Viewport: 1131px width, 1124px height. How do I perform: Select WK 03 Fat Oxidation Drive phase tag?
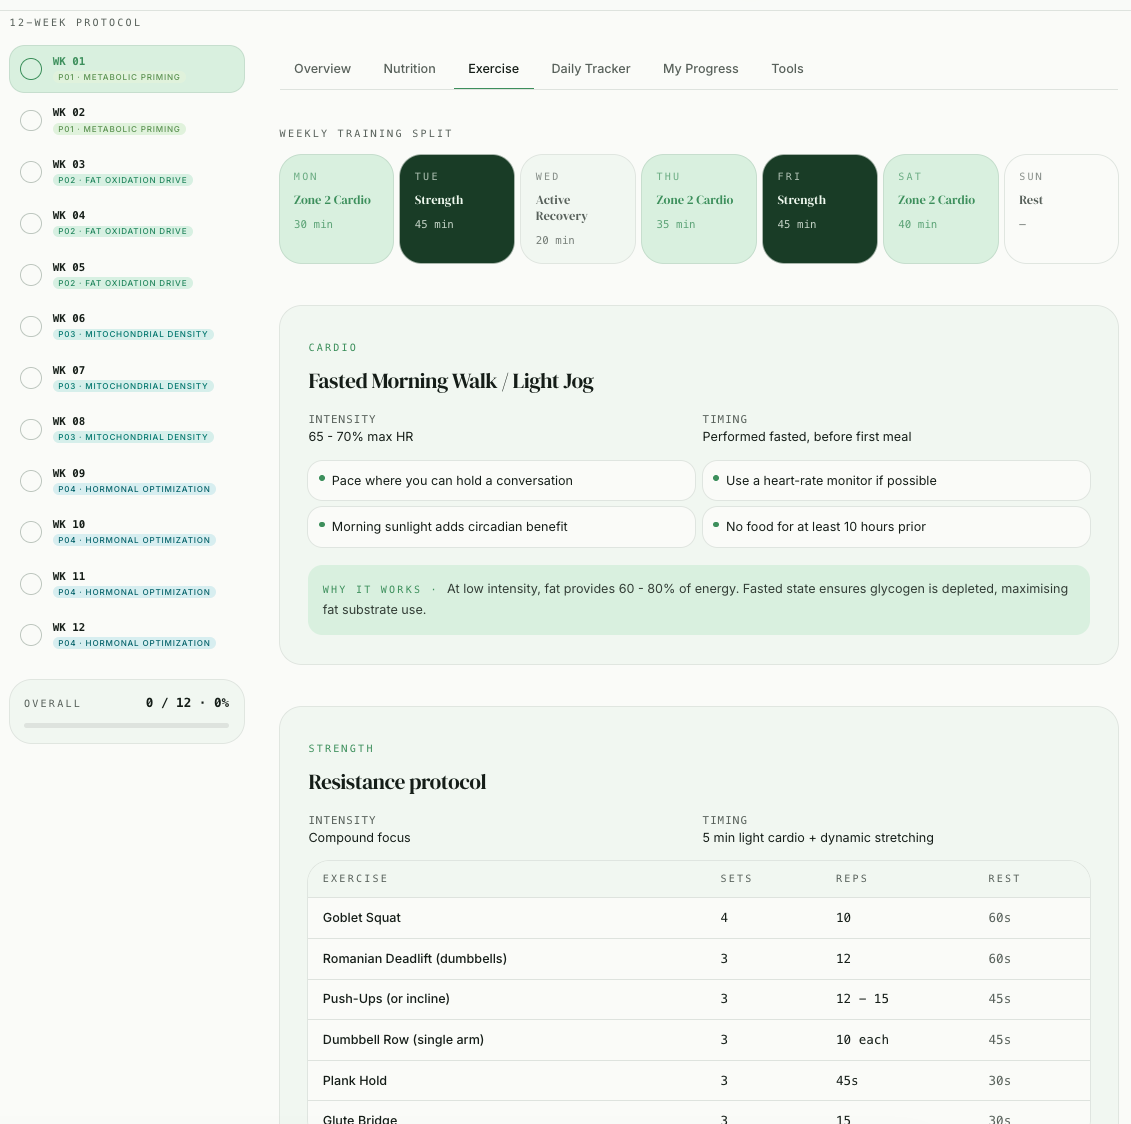[123, 180]
